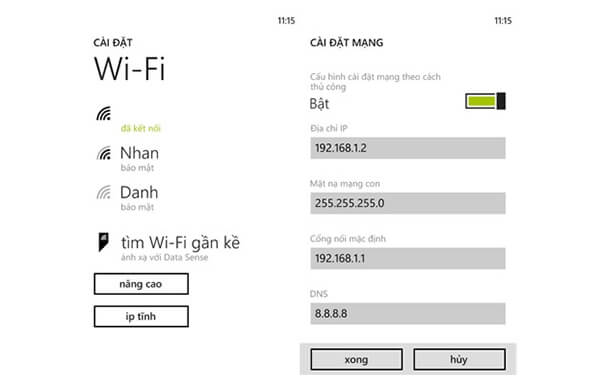600x388 pixels.
Task: Tap the clock on network settings screen
Action: point(503,21)
